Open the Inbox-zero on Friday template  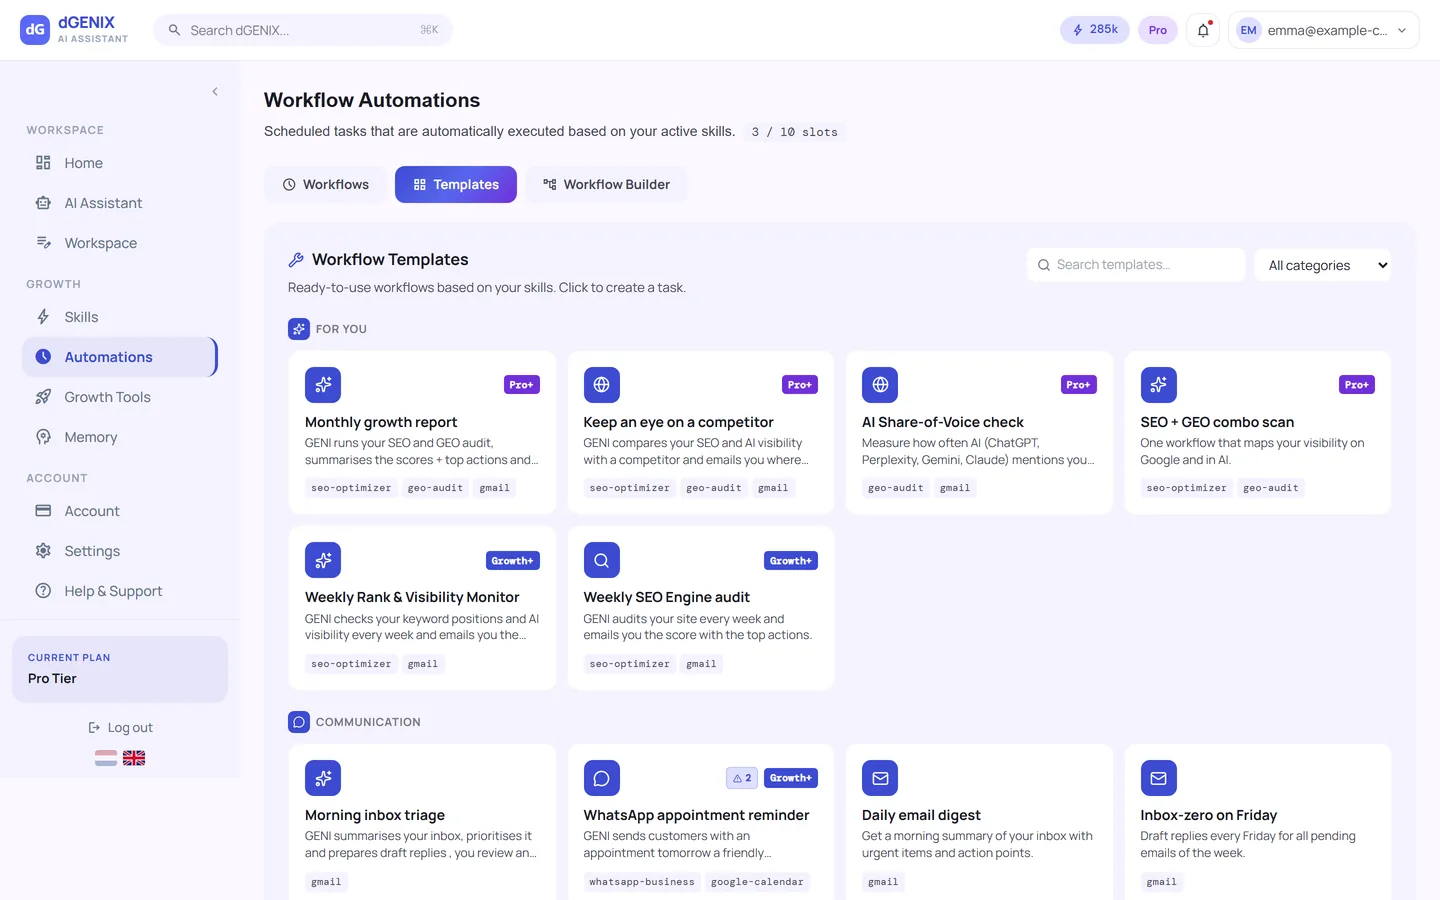[1258, 822]
